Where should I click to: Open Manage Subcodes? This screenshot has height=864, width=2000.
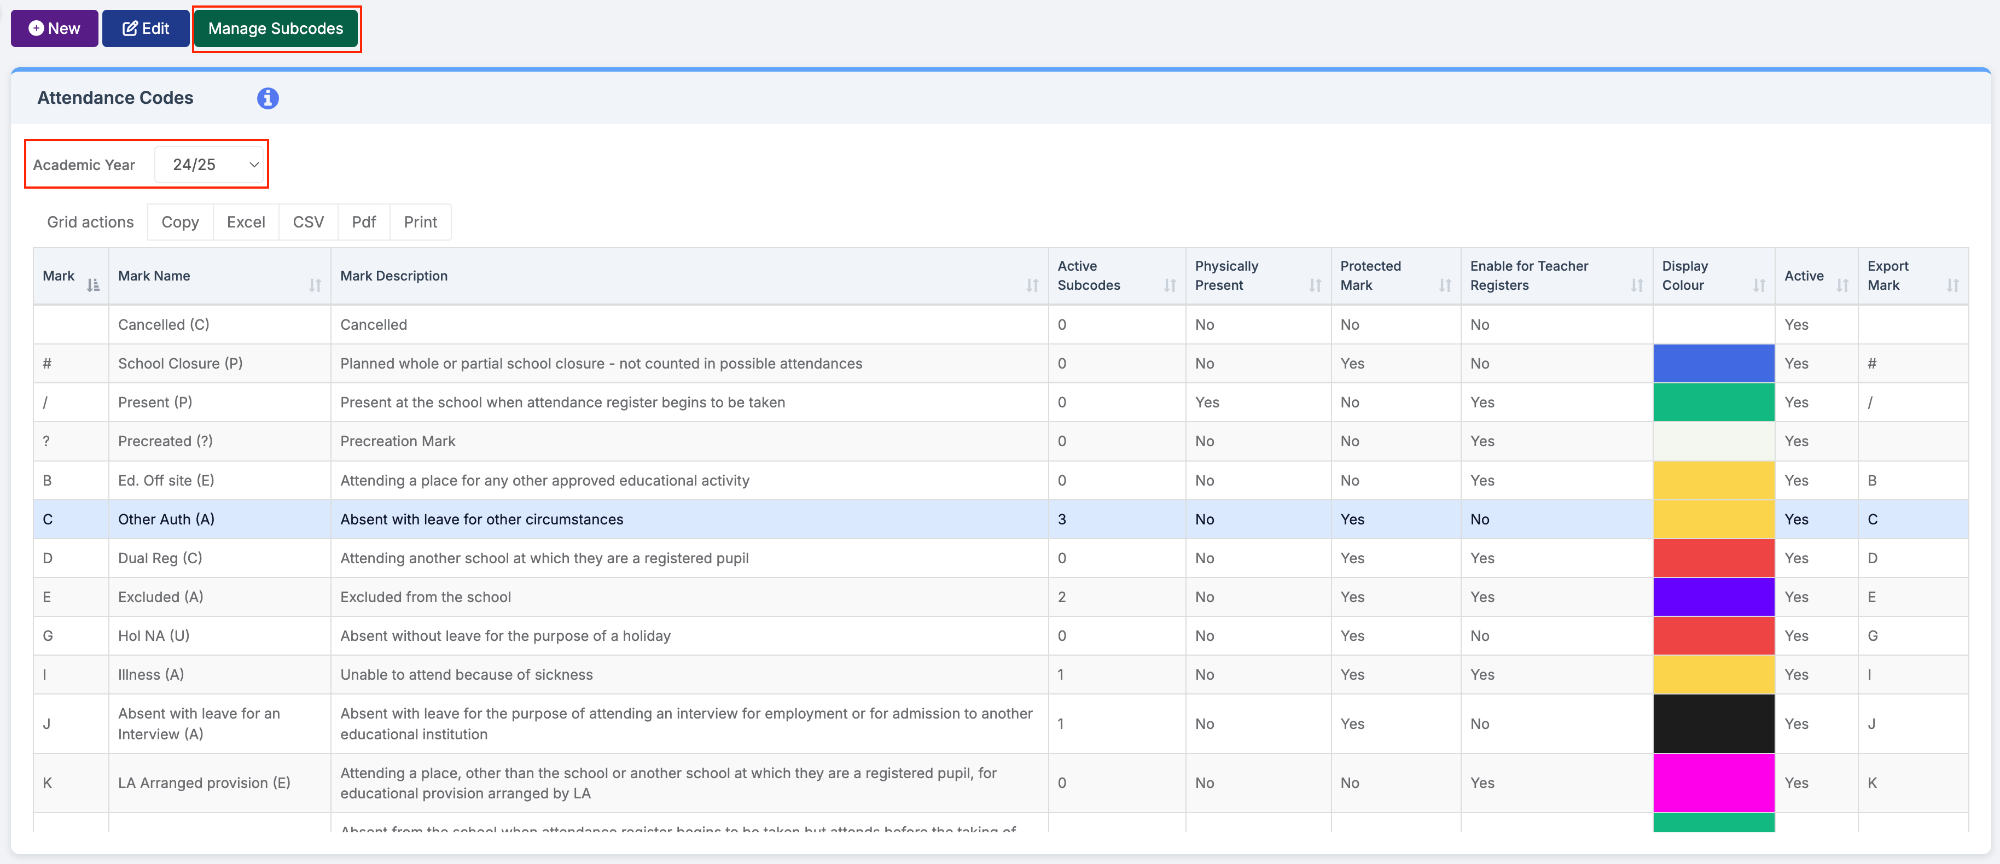tap(276, 28)
